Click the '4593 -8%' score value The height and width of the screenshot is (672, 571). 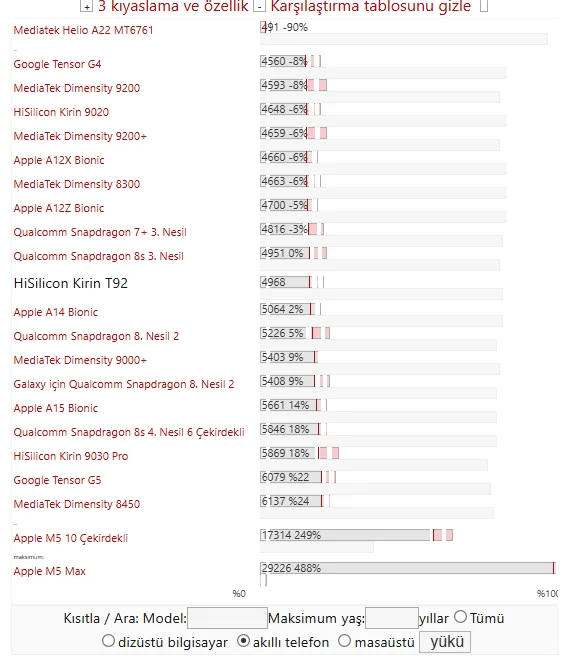point(284,85)
